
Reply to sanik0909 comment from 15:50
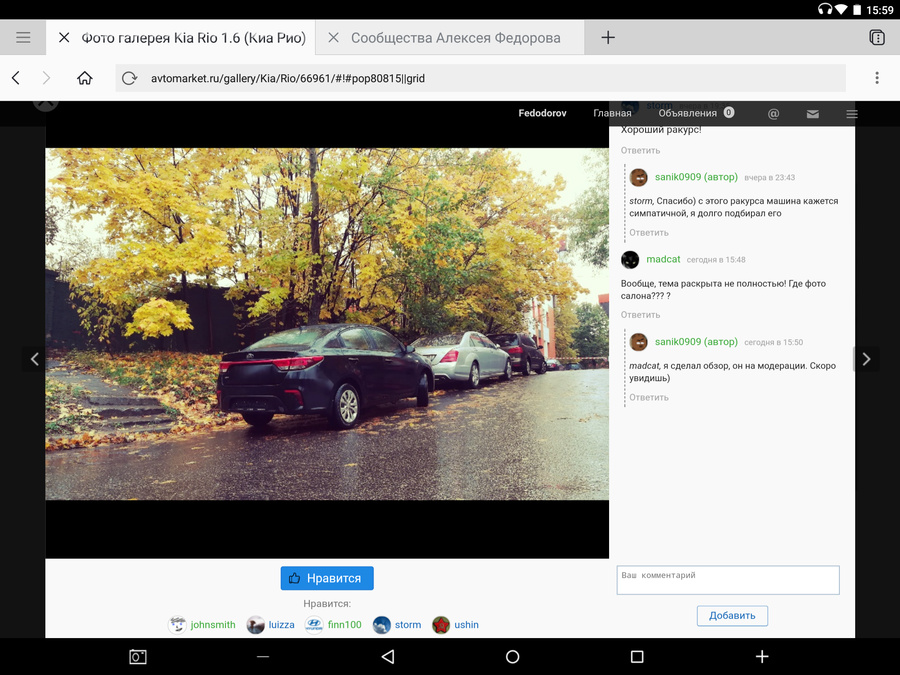tap(649, 397)
